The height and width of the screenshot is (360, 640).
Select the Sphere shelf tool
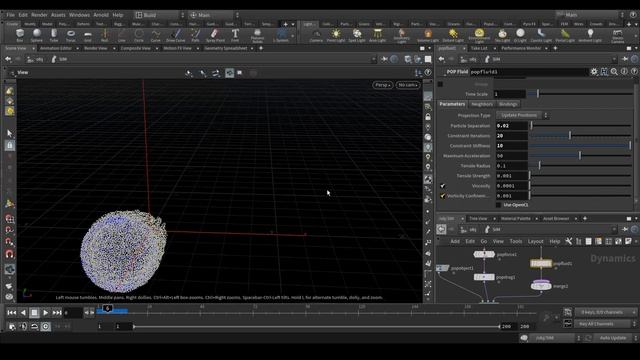[x=37, y=35]
